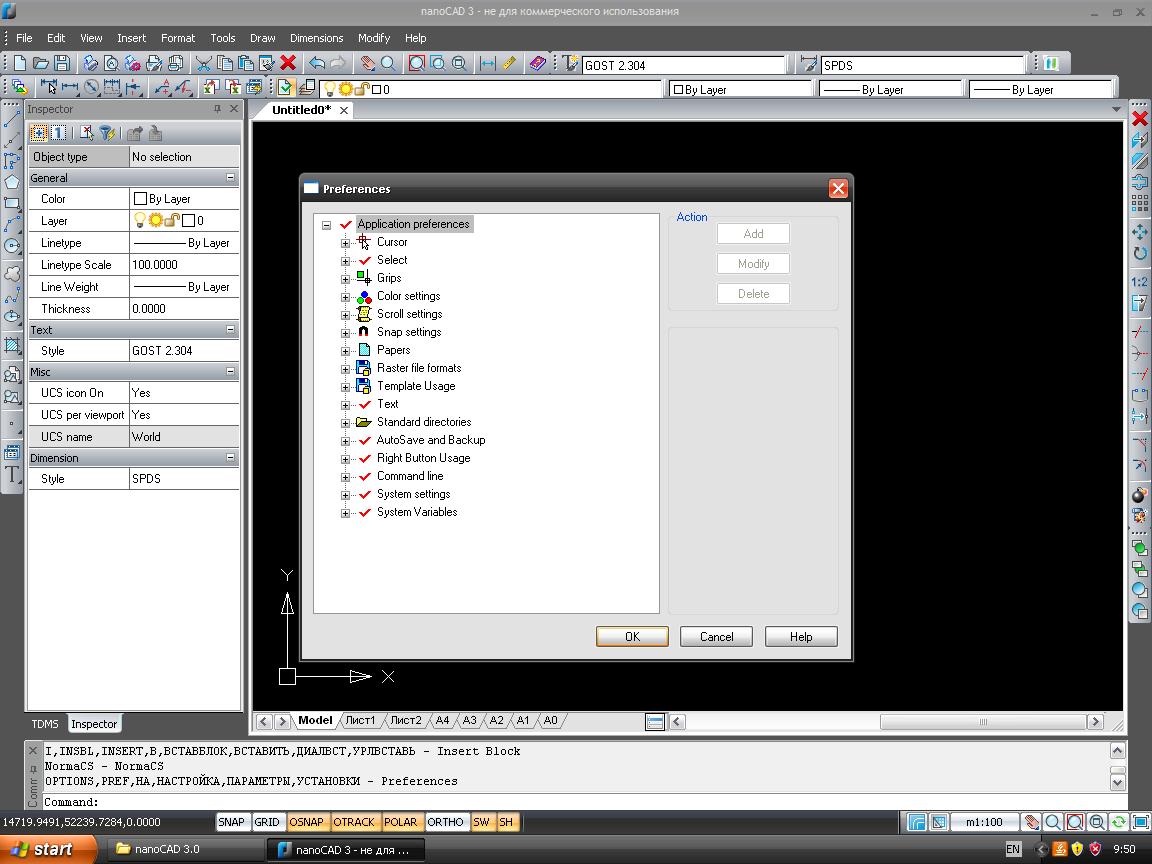This screenshot has width=1152, height=864.
Task: Turn off OTRACK in status bar
Action: (353, 822)
